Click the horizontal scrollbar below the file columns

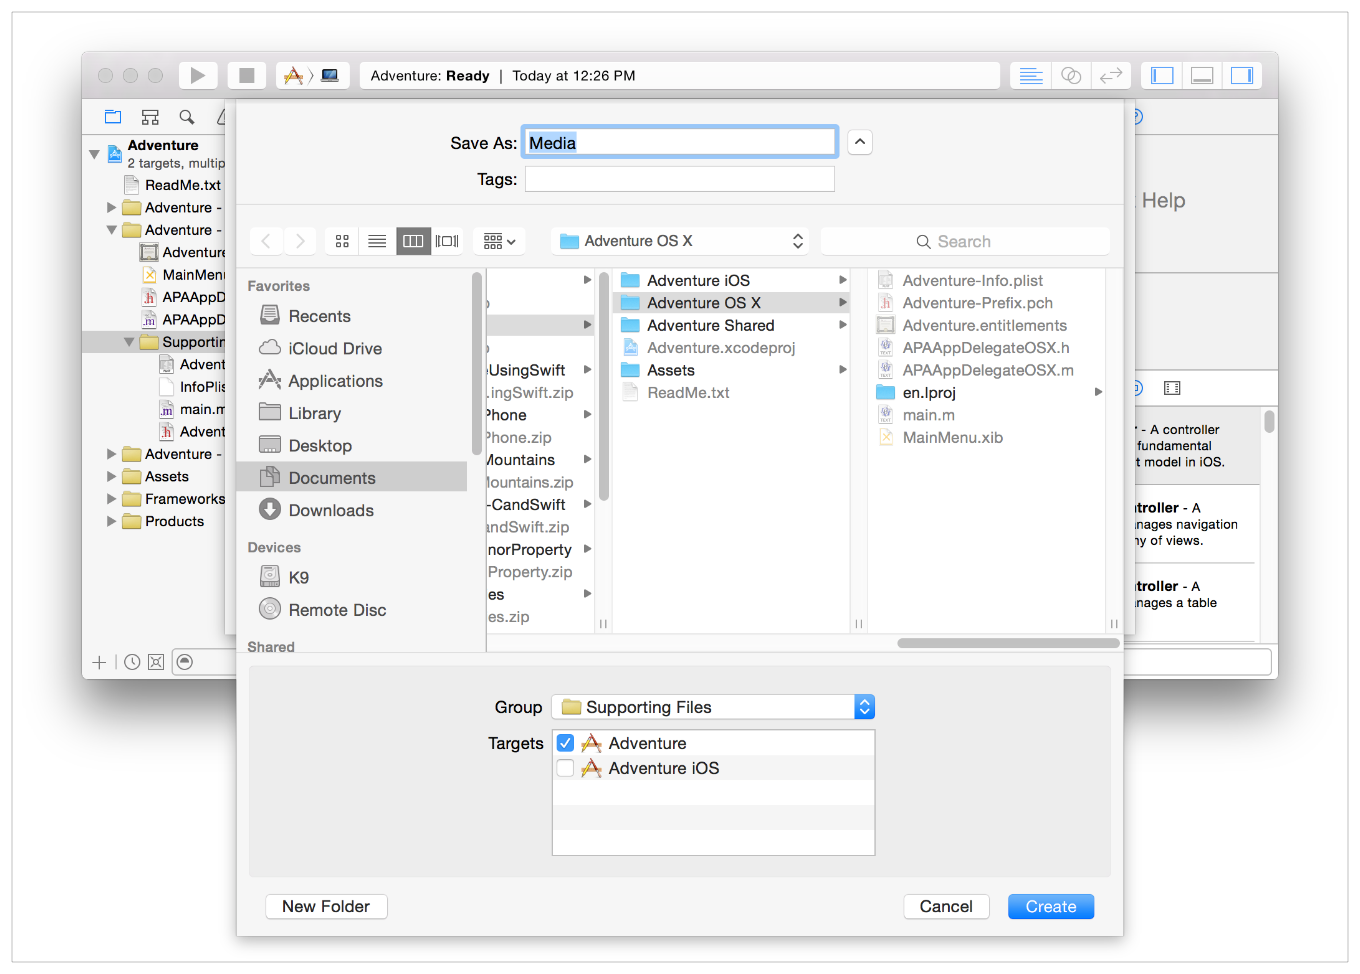click(1005, 643)
